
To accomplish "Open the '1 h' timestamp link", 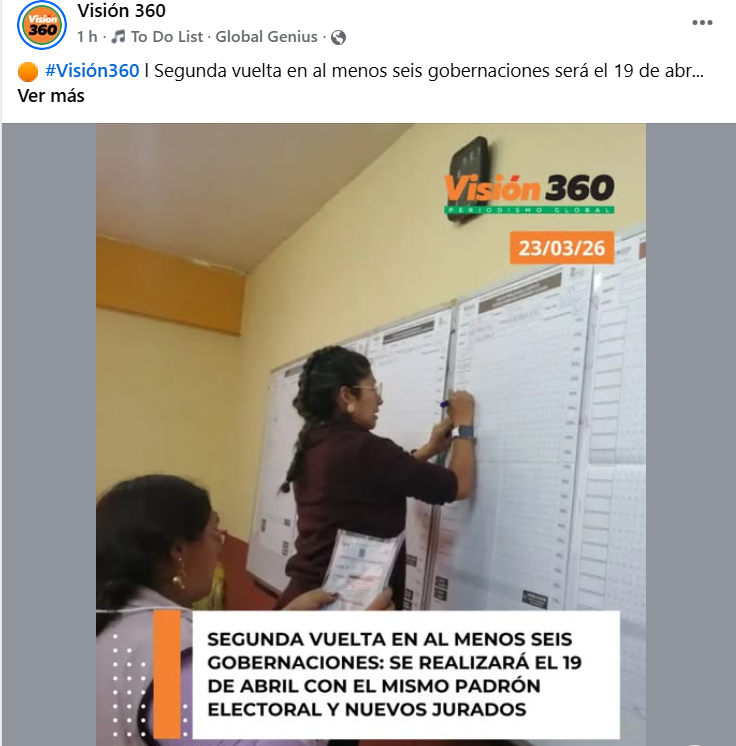I will click(x=87, y=37).
